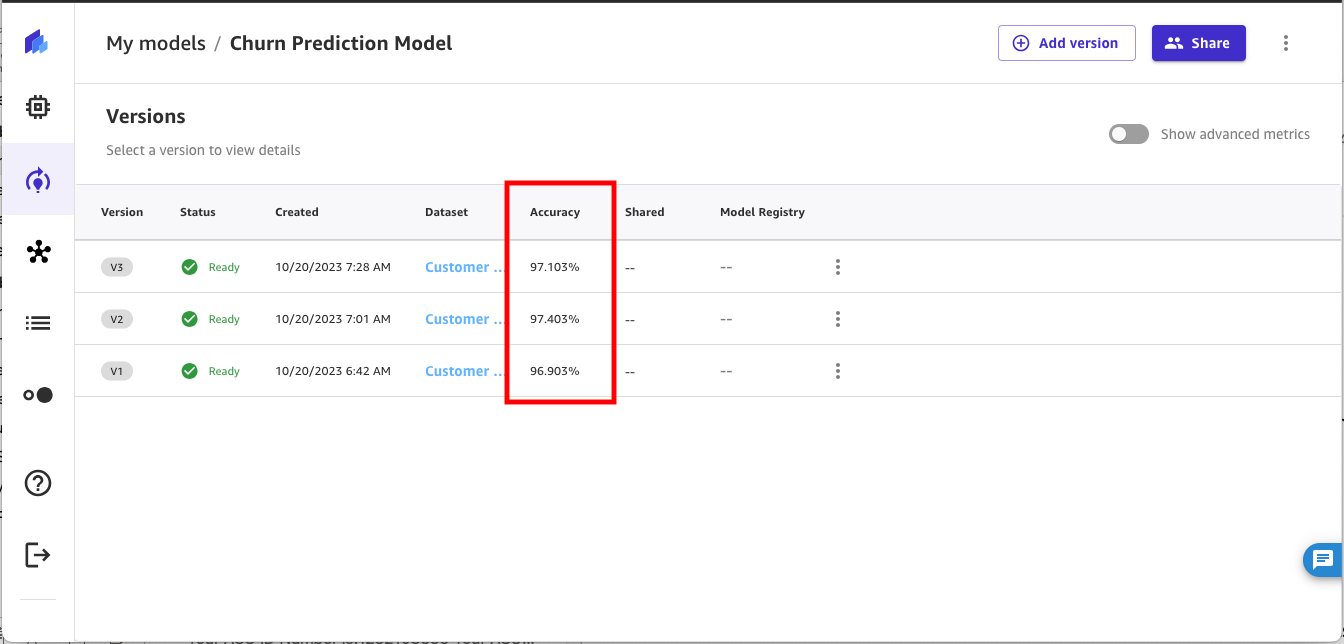Click the Log out icon
Image resolution: width=1344 pixels, height=644 pixels.
(x=38, y=554)
